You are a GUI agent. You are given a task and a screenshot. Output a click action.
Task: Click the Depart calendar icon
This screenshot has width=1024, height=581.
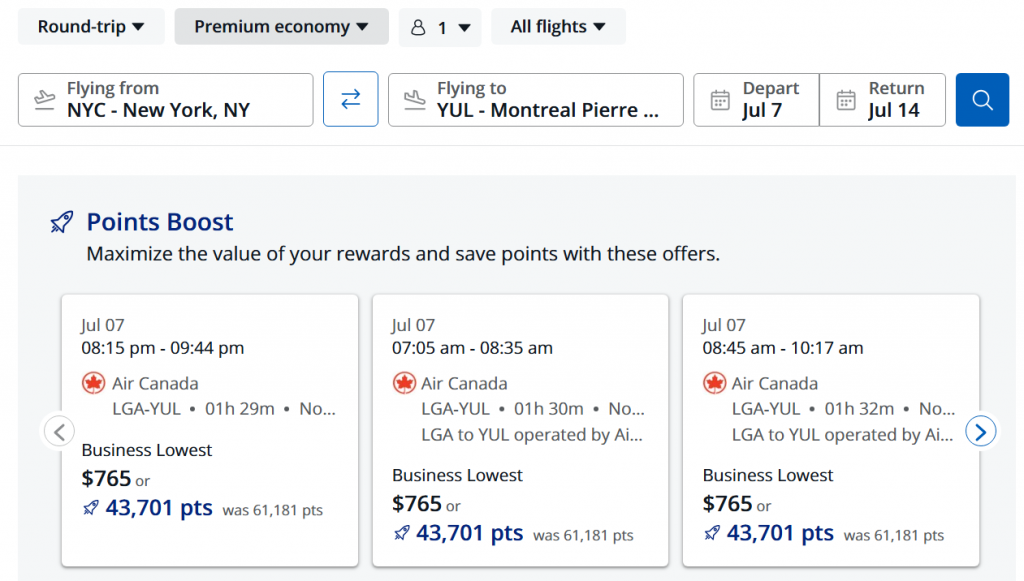click(720, 100)
